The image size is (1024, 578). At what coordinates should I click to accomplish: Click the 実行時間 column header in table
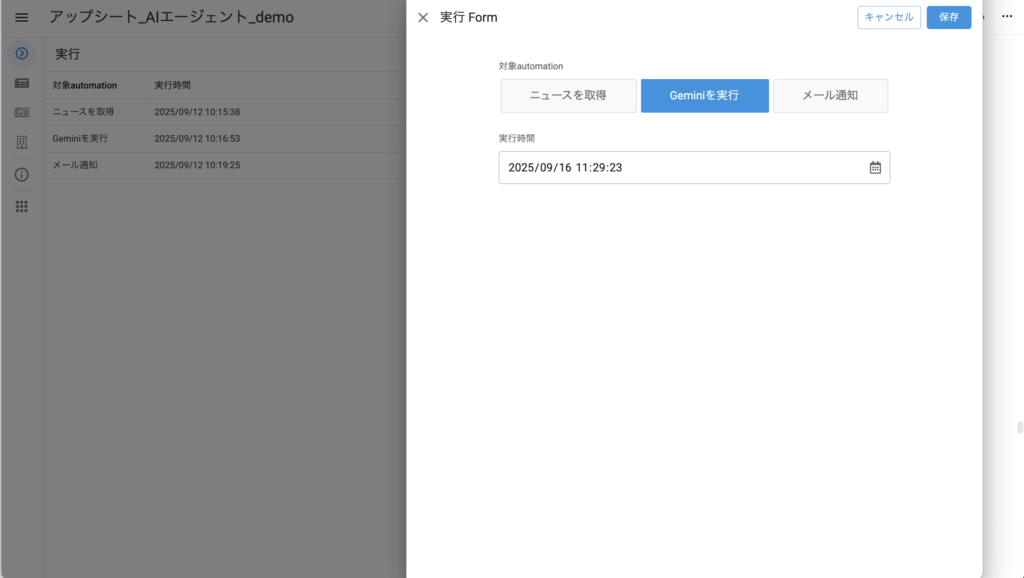tap(172, 85)
